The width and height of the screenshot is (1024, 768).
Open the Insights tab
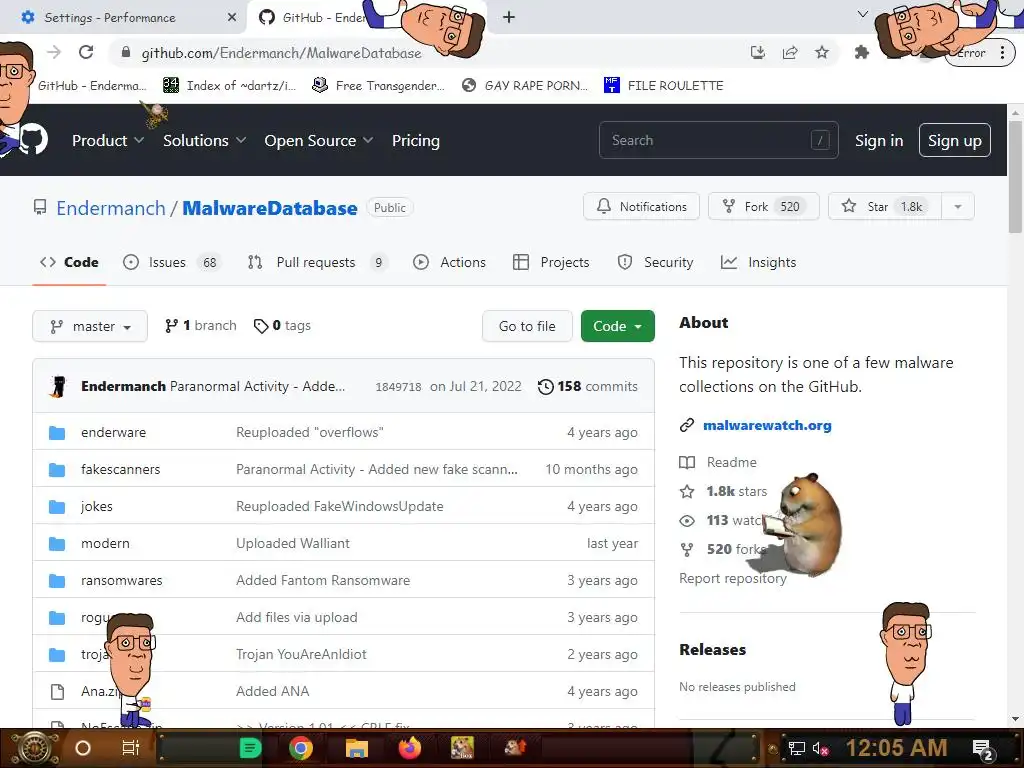pos(758,262)
